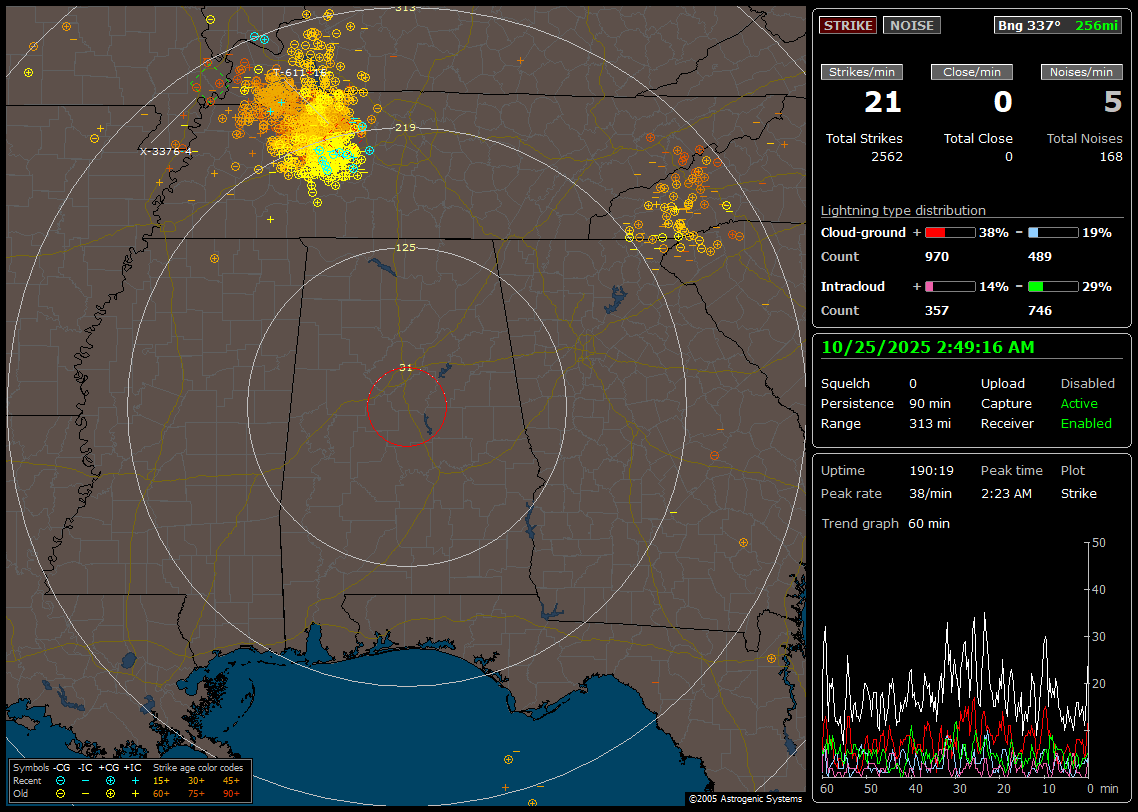The image size is (1138, 812).
Task: Click the negative intracloud green percentage bar
Action: point(1052,287)
